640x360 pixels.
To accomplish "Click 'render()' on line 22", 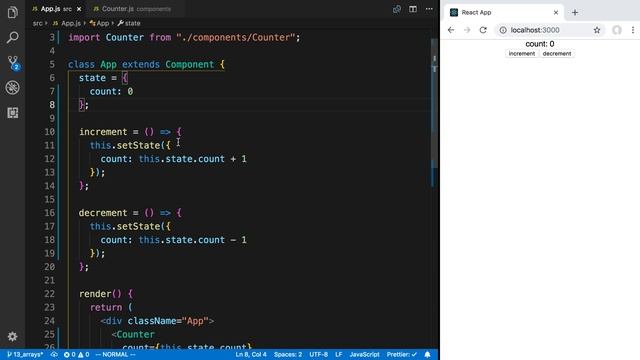I will coord(100,293).
